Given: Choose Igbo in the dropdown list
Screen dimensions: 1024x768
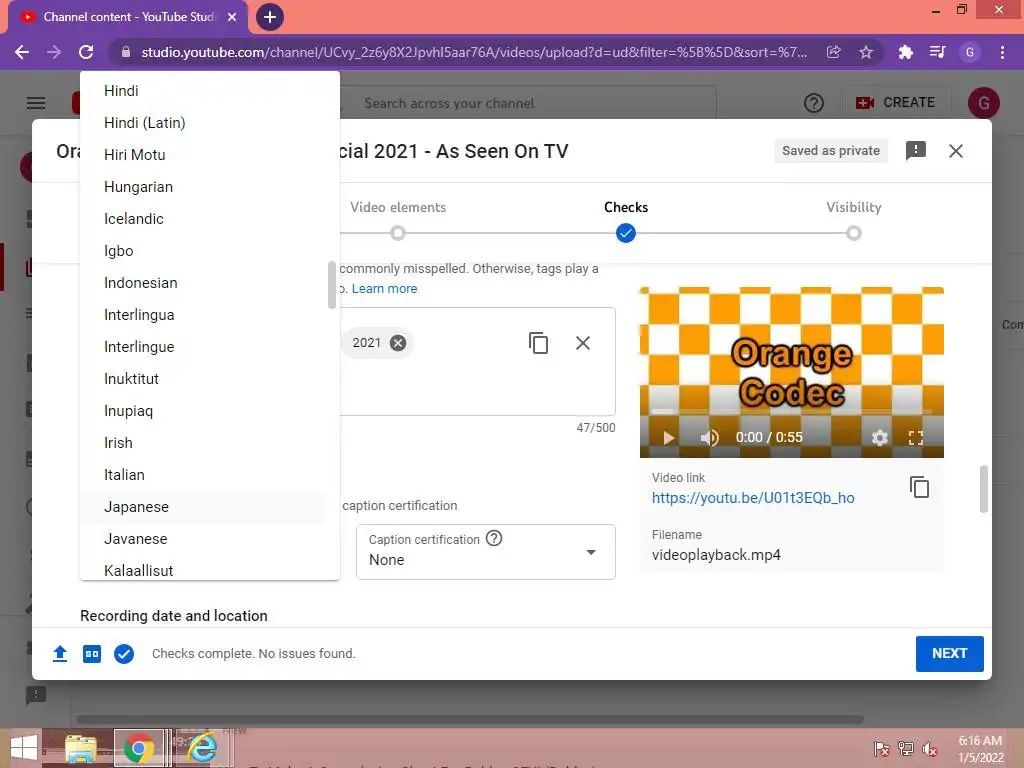Looking at the screenshot, I should point(202,251).
